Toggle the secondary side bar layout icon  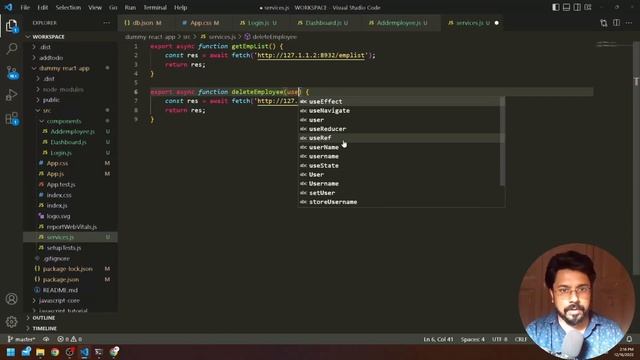click(577, 7)
